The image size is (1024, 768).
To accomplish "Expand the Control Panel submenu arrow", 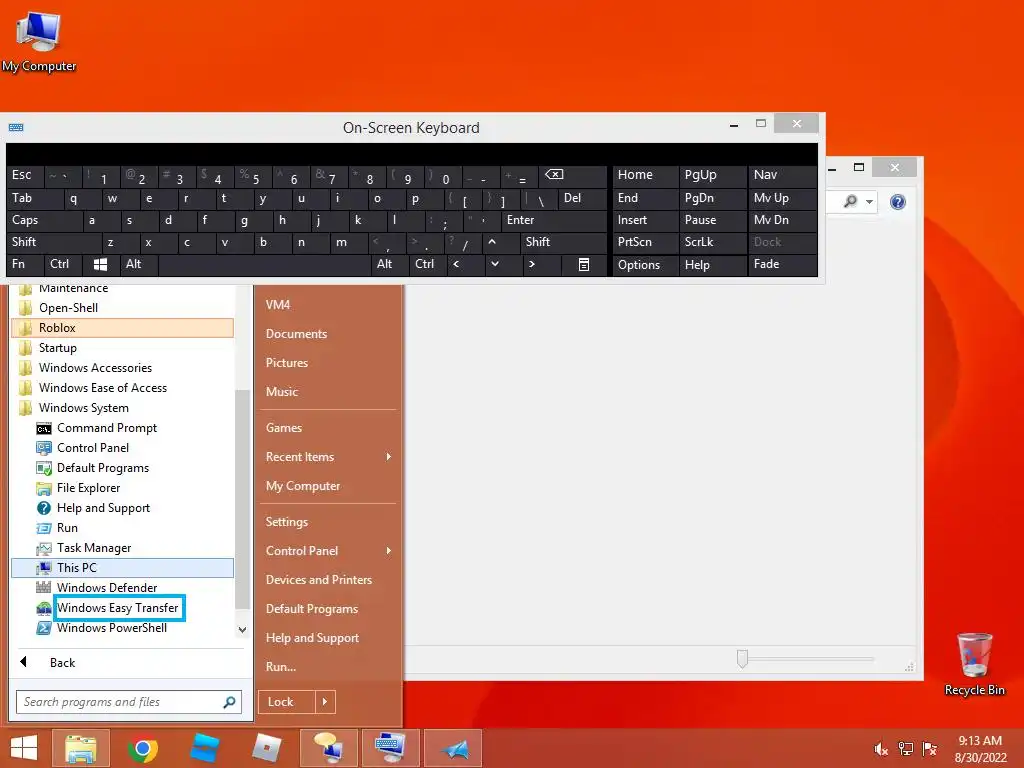I will click(389, 551).
